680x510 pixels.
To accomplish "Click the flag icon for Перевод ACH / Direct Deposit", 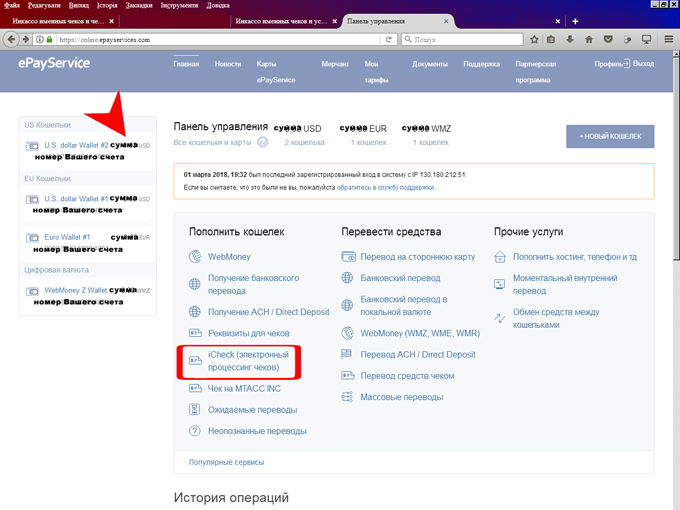I will coord(347,354).
